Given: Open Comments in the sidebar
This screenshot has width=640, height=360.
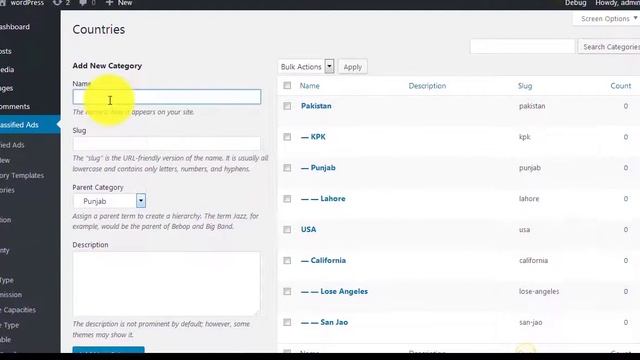Looking at the screenshot, I should pos(15,107).
